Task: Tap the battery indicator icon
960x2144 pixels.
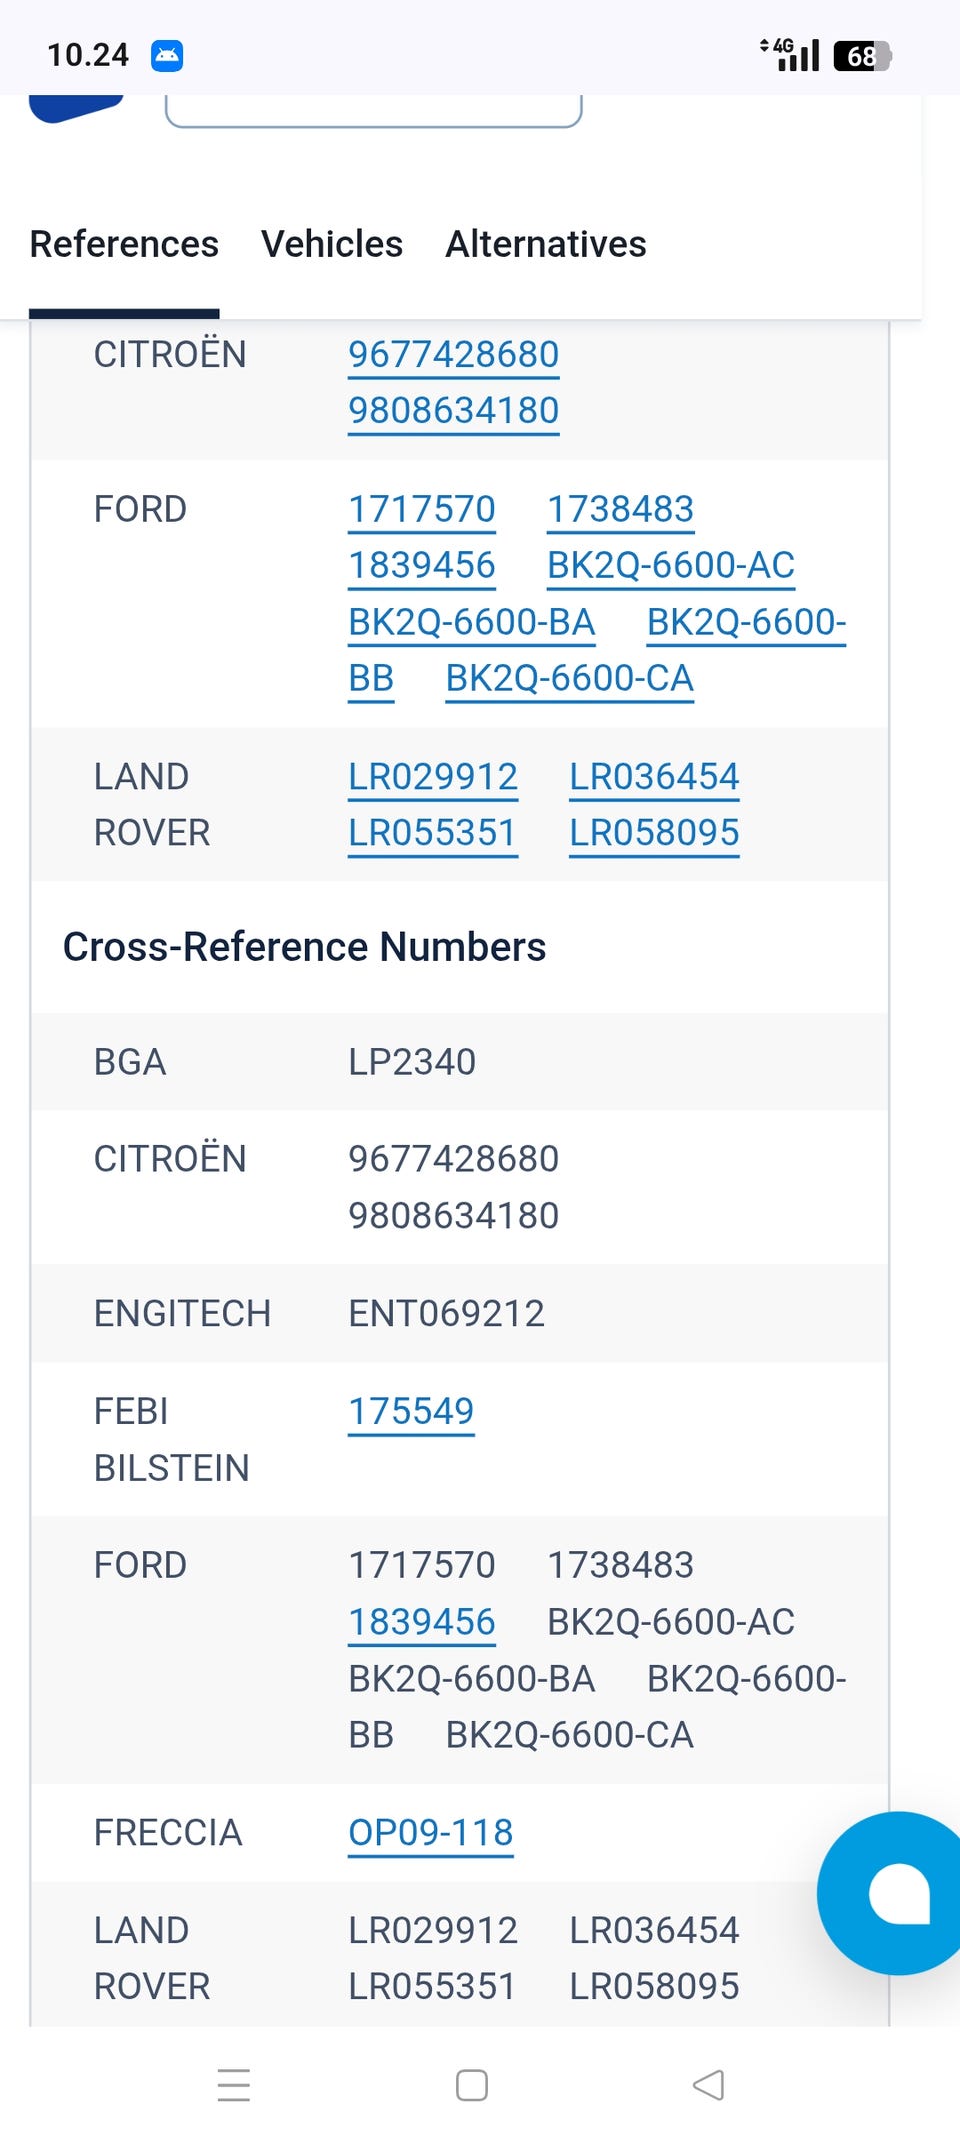Action: click(x=862, y=56)
